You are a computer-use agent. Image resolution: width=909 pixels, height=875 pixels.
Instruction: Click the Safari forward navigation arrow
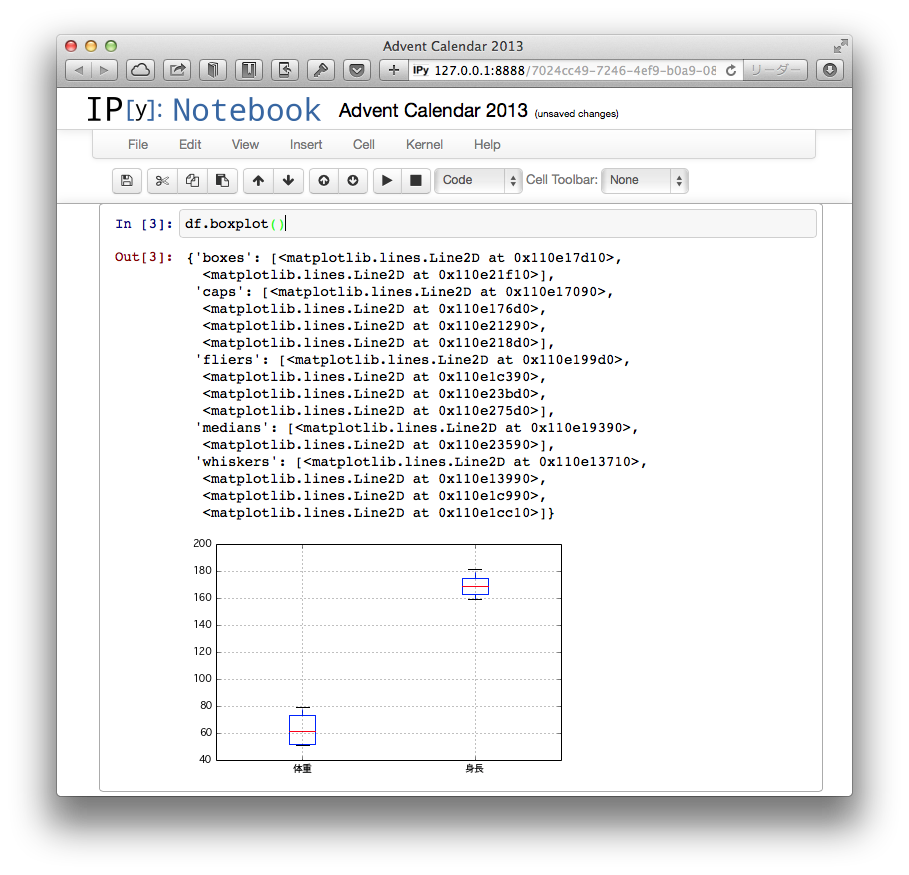[104, 70]
